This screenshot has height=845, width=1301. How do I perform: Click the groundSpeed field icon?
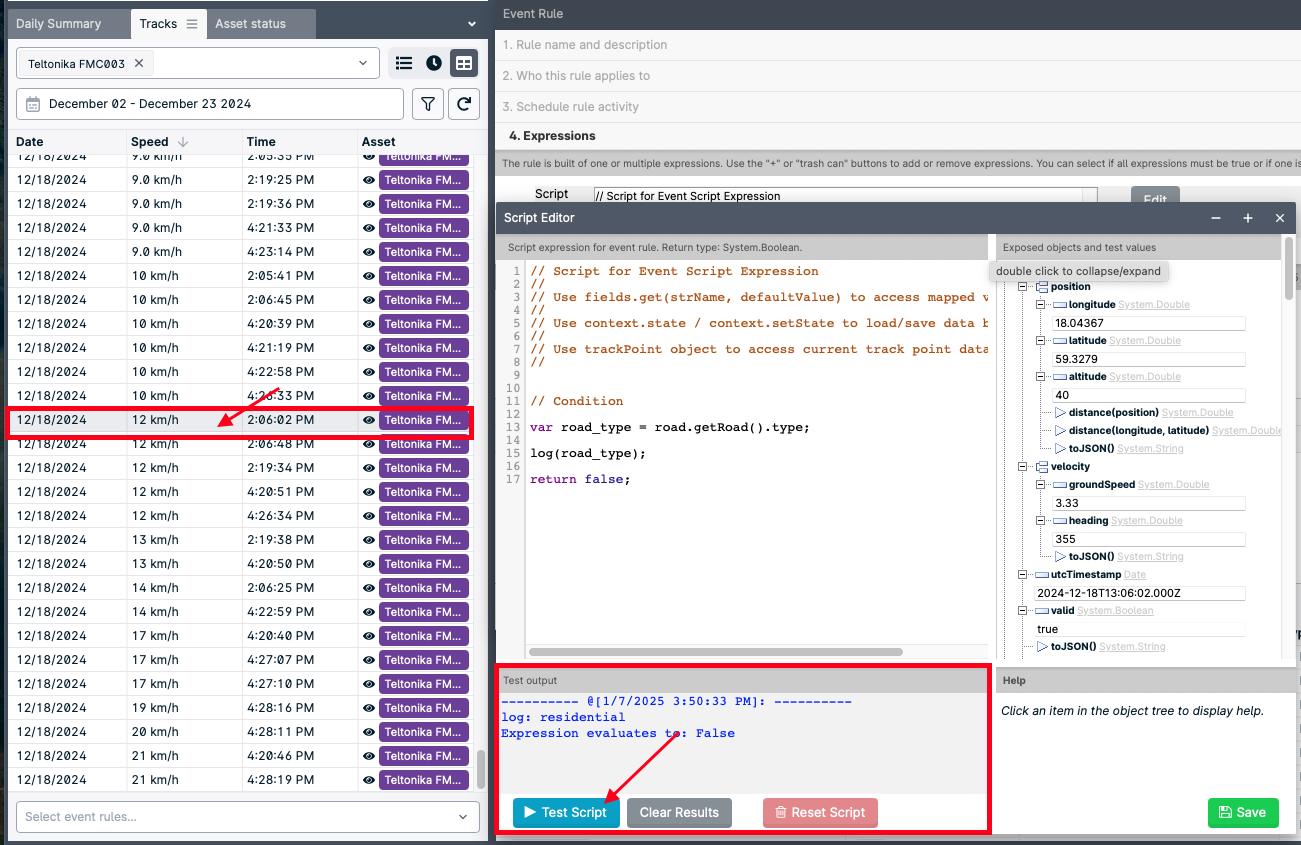click(x=1060, y=485)
